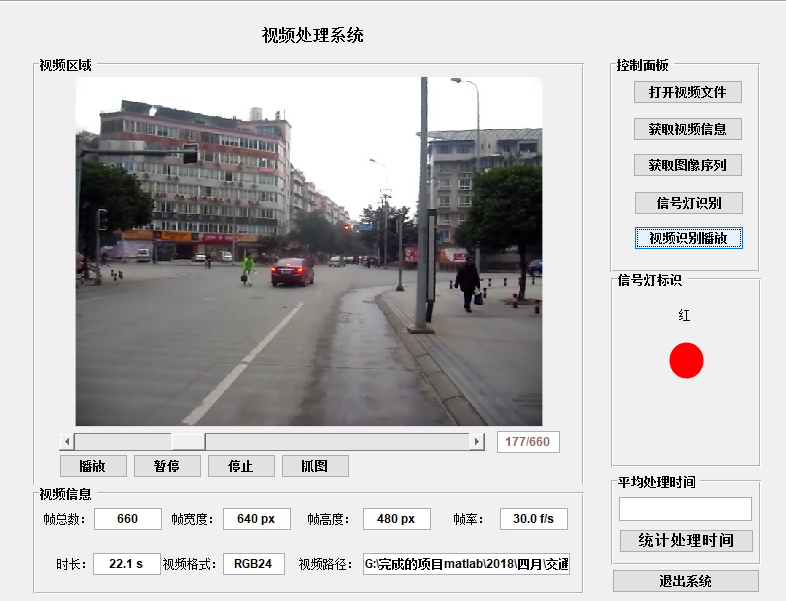
Task: Click the 视频区域 panel title
Action: click(65, 65)
